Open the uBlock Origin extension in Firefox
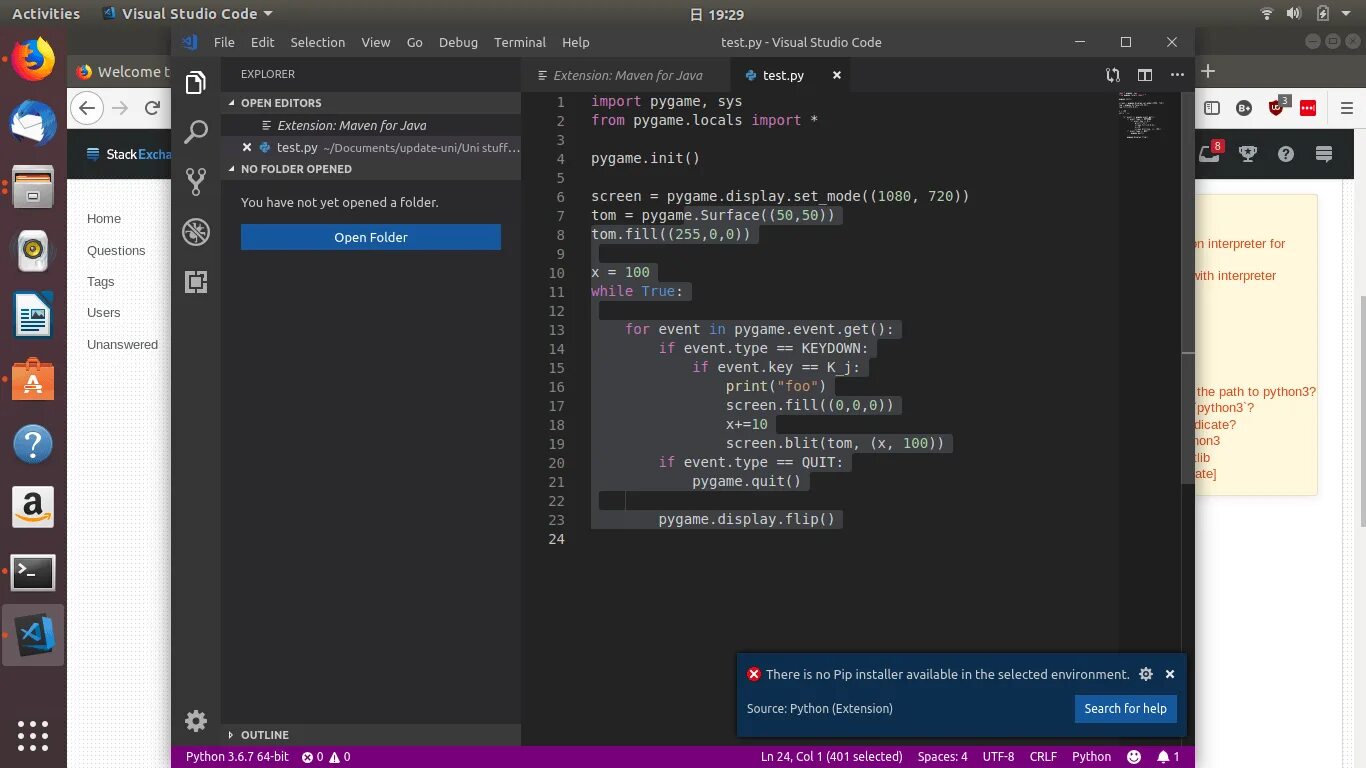 click(x=1277, y=107)
